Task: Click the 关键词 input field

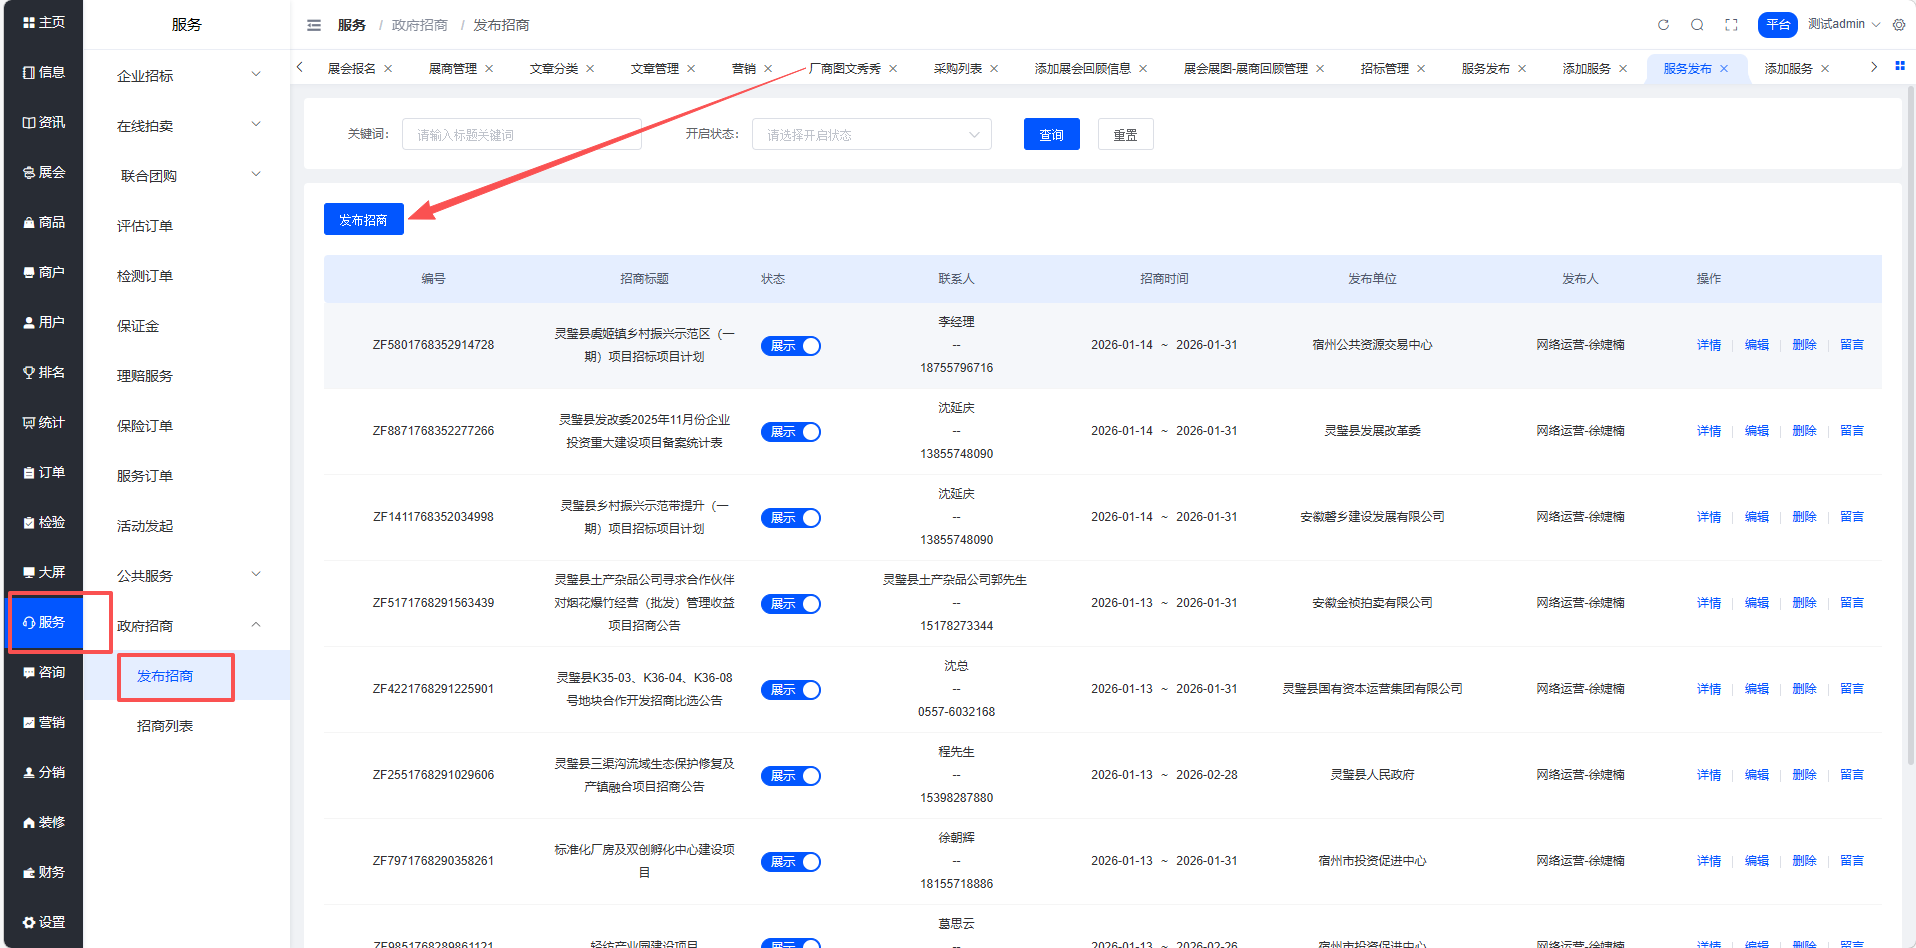Action: 521,135
